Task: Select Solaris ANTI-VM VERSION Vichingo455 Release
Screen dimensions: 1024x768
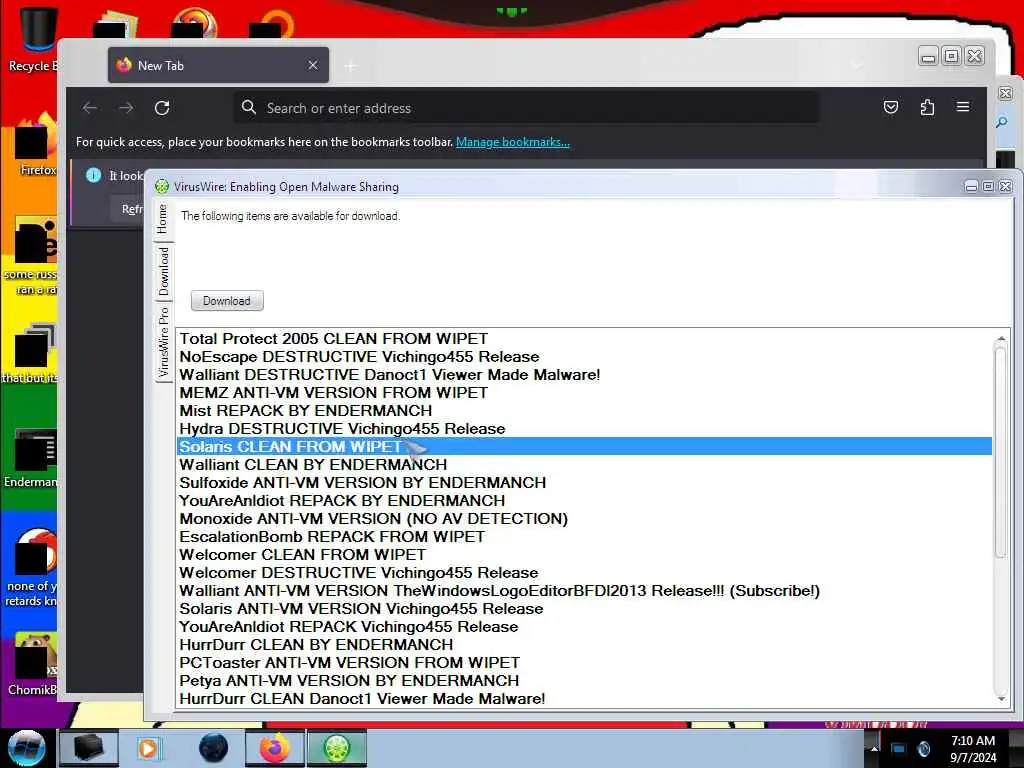Action: pyautogui.click(x=584, y=609)
